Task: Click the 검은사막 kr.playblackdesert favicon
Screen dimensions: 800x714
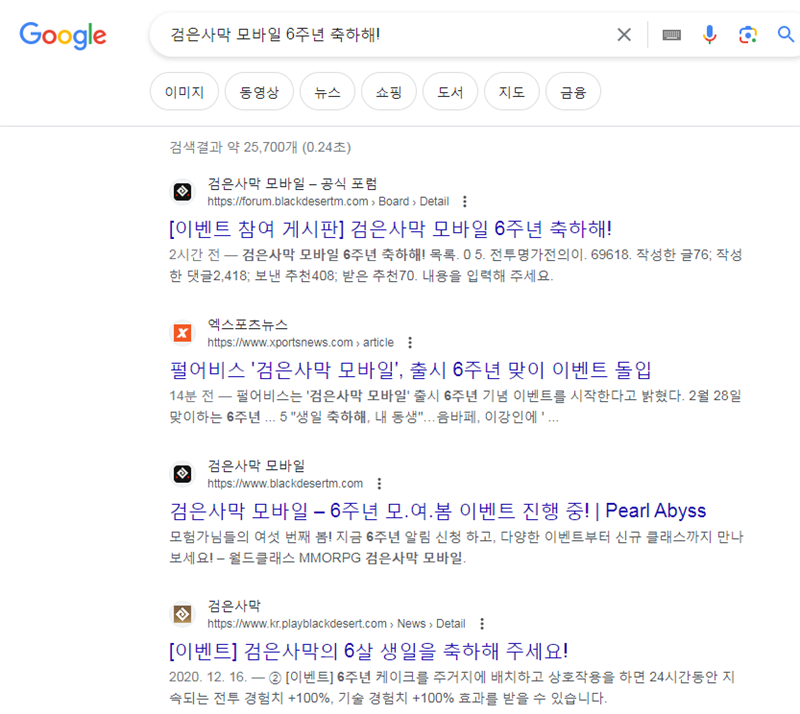Action: coord(183,614)
